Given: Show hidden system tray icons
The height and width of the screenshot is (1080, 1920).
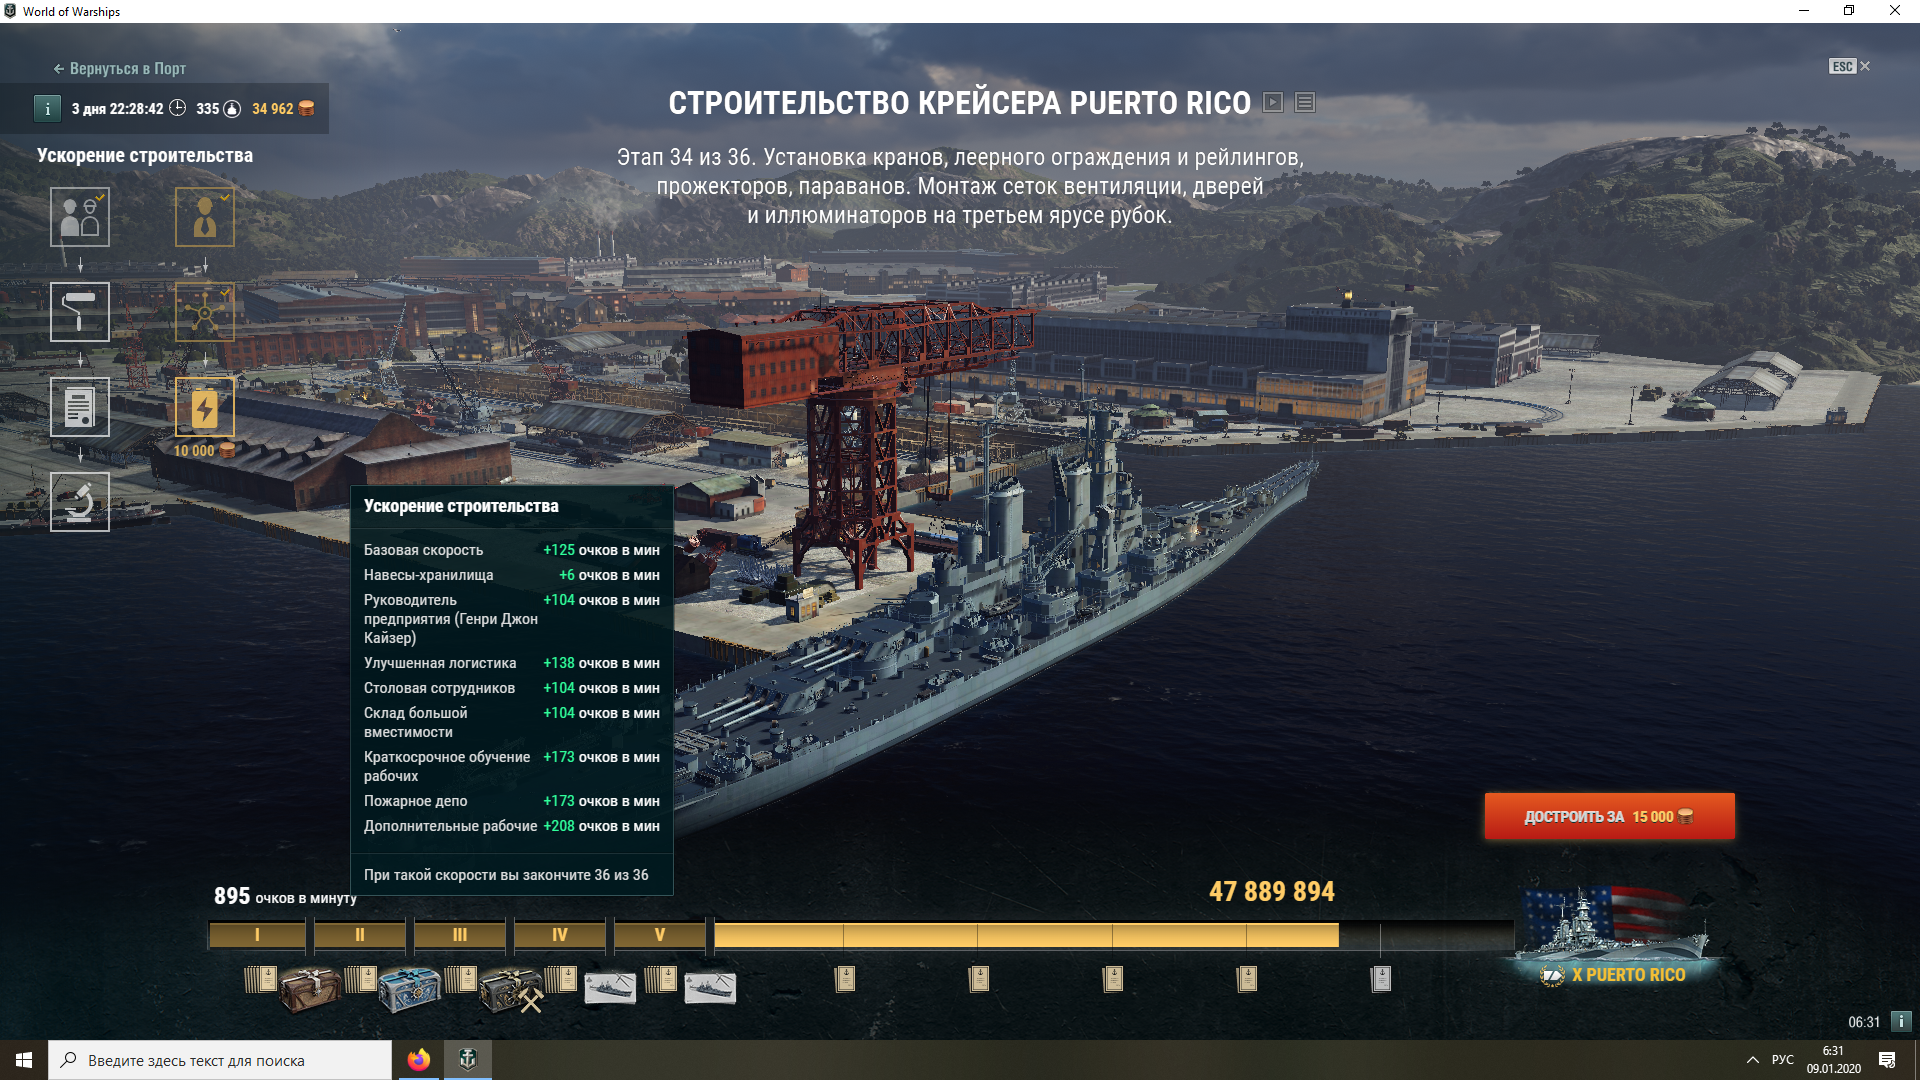Looking at the screenshot, I should tap(1752, 1060).
